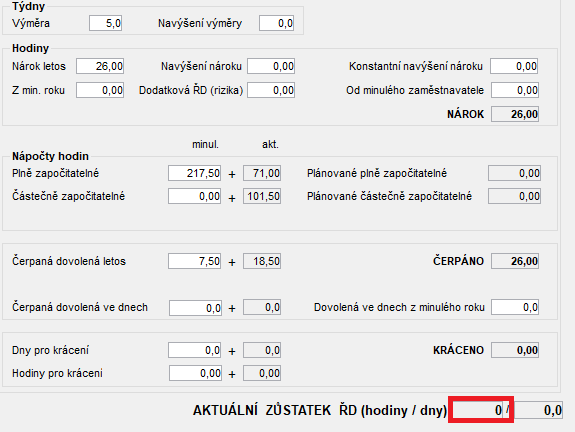Select the KRÁCENO total field

tap(515, 350)
